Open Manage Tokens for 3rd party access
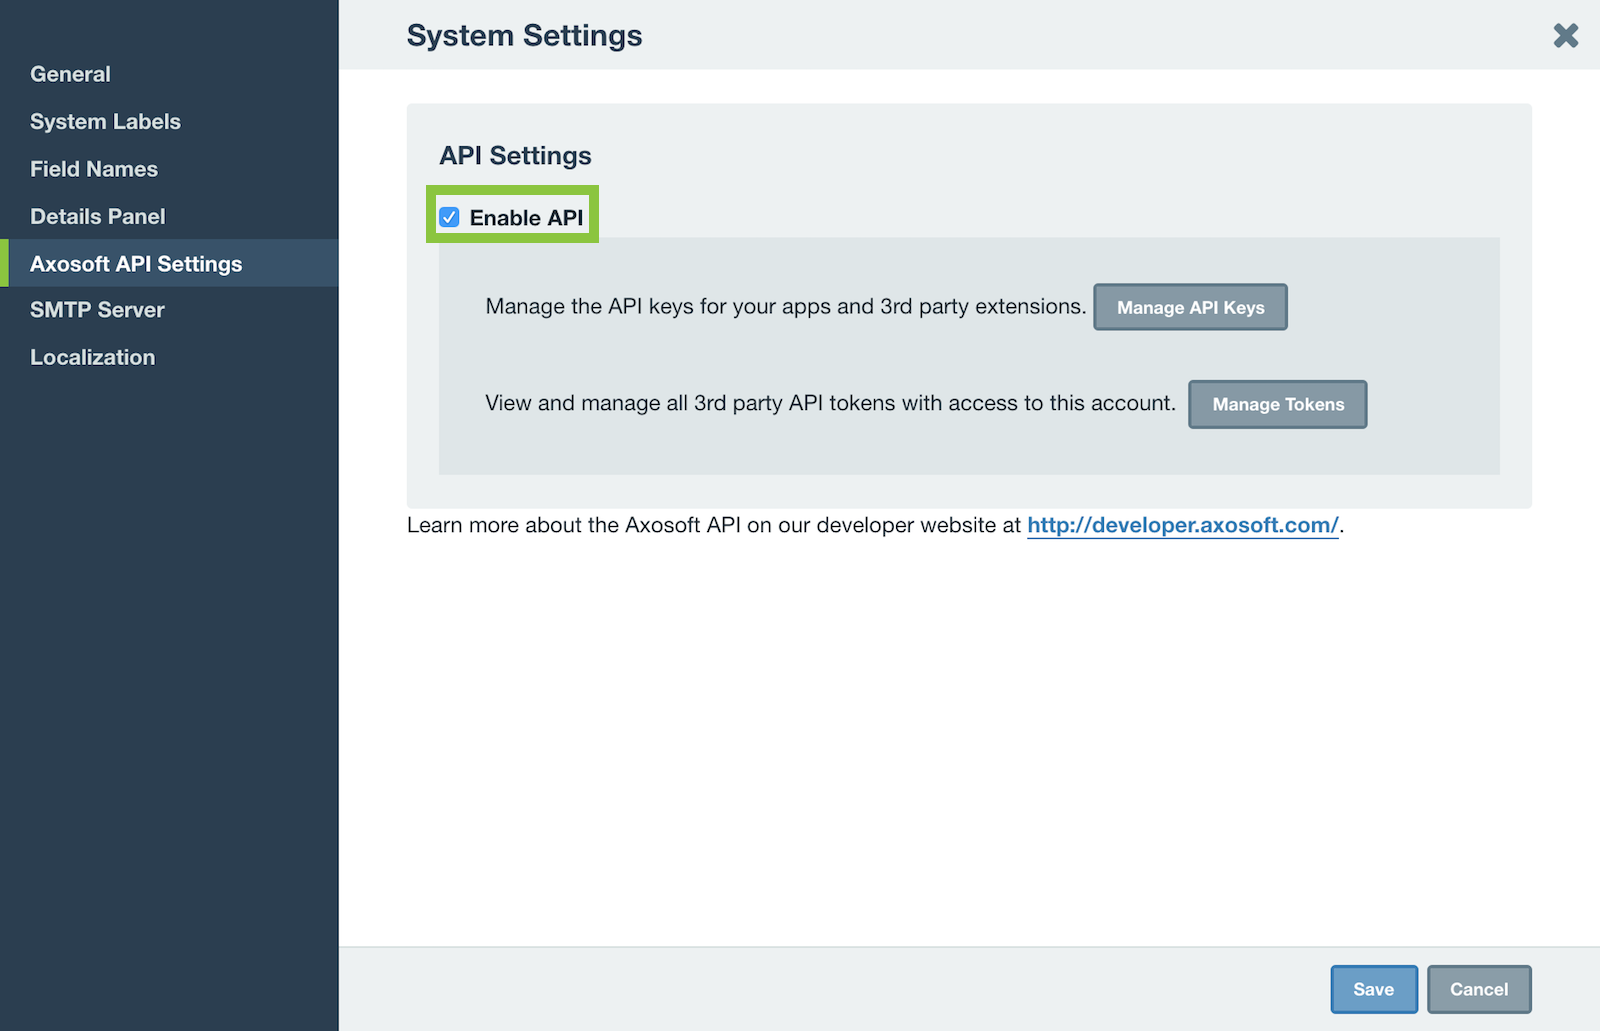This screenshot has width=1600, height=1031. pos(1277,404)
